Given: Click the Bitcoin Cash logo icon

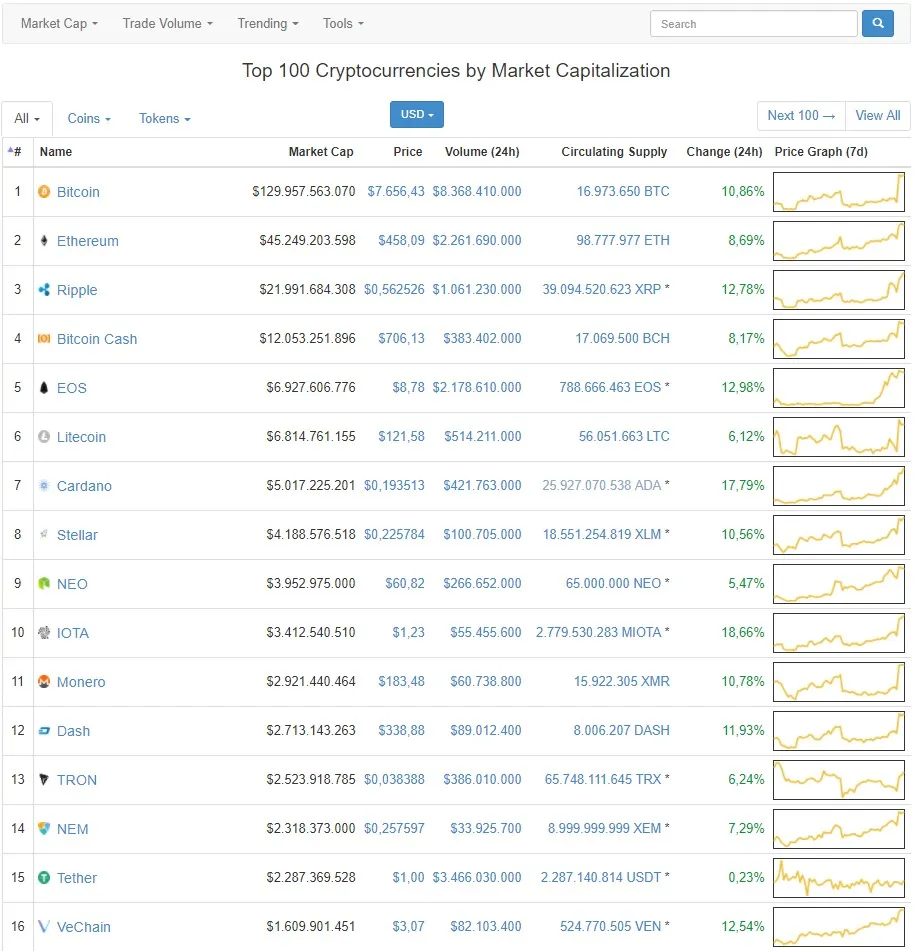Looking at the screenshot, I should (x=44, y=338).
